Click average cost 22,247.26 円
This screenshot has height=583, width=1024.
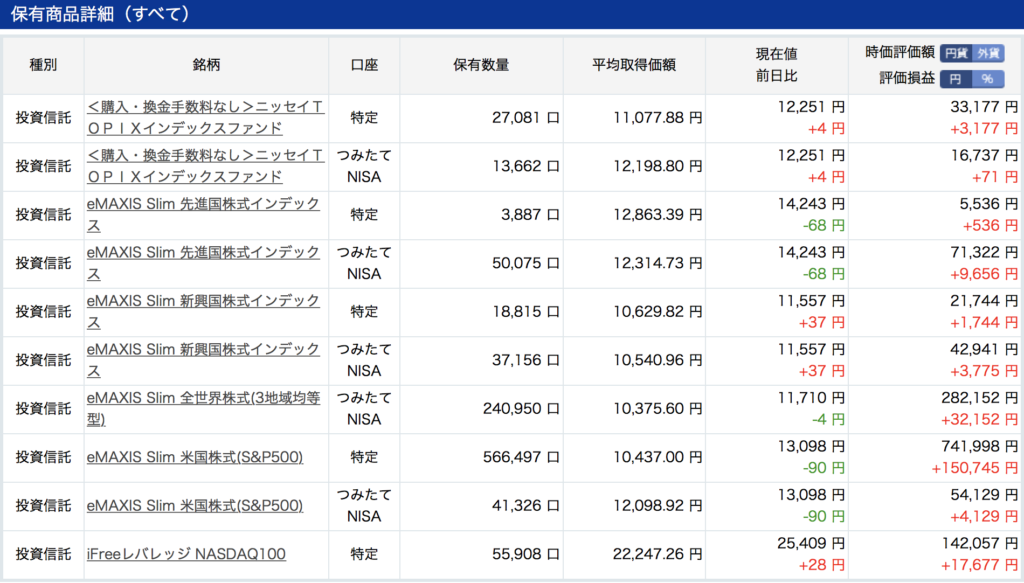coord(658,554)
